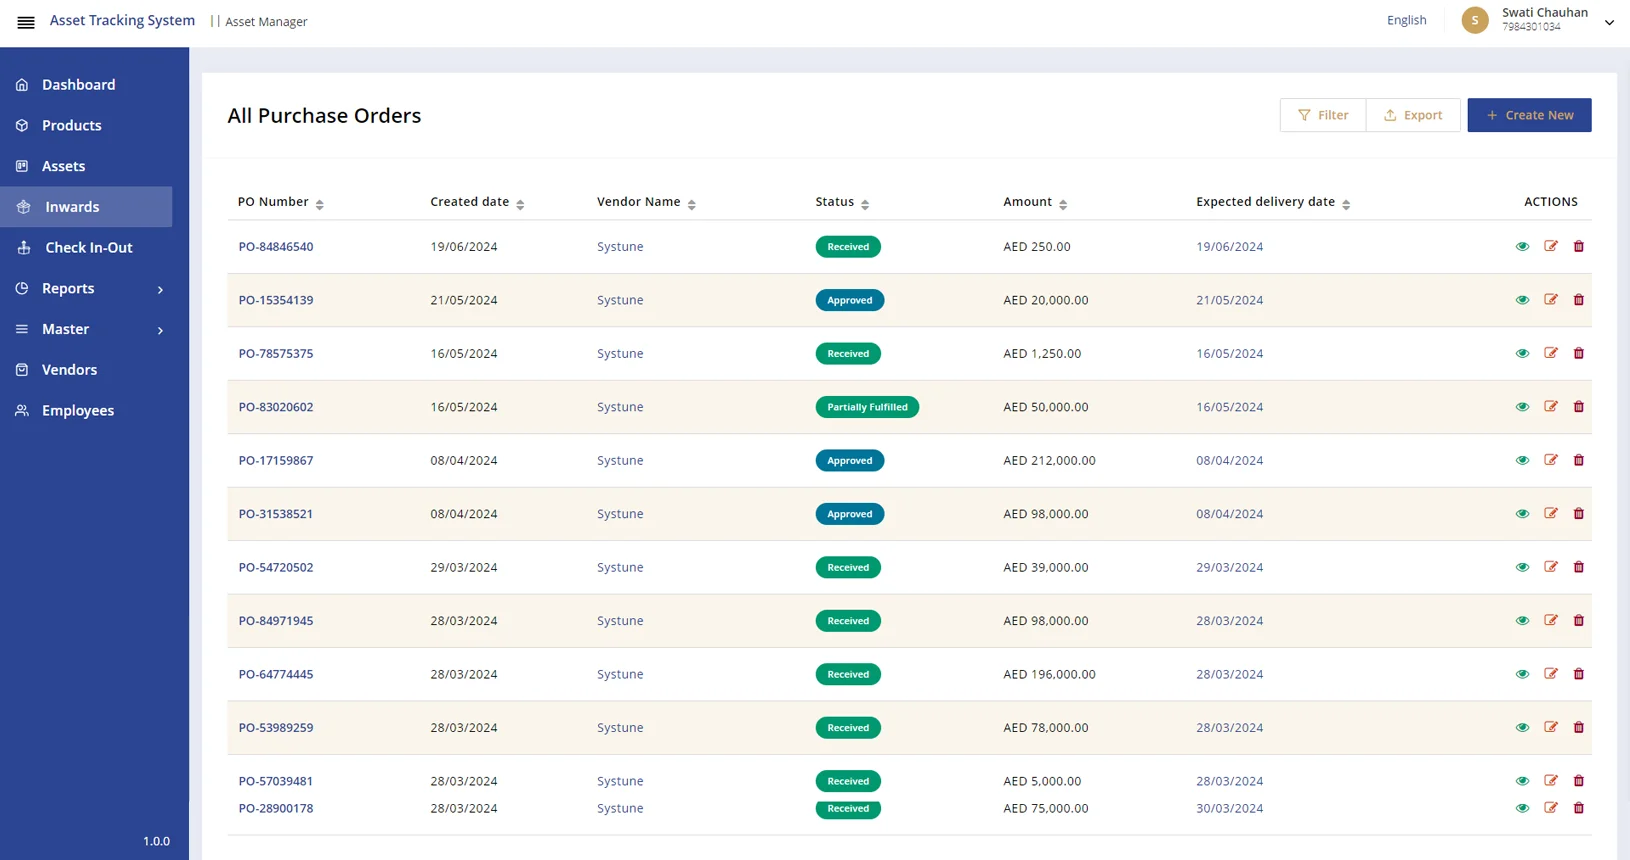The width and height of the screenshot is (1630, 860).
Task: Delete purchase order PO-84846540
Action: [x=1579, y=246]
